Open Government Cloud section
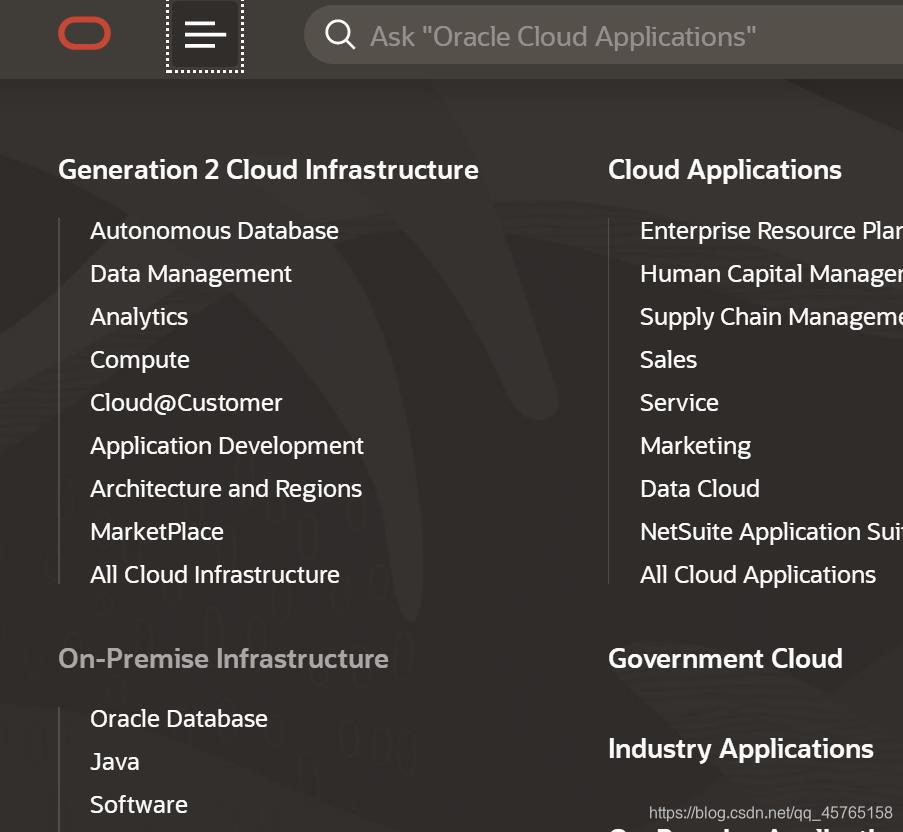 coord(725,659)
